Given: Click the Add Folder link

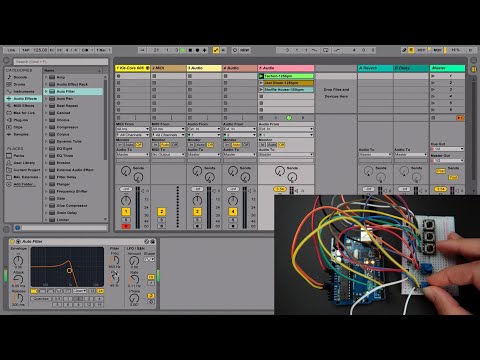Looking at the screenshot, I should pyautogui.click(x=23, y=184).
